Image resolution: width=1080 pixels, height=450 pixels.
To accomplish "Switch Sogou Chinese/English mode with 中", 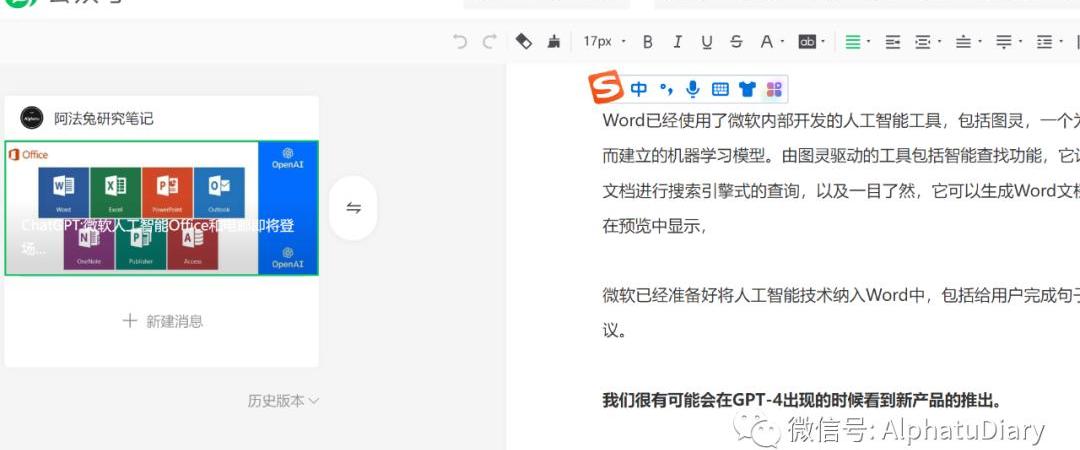I will pyautogui.click(x=639, y=89).
